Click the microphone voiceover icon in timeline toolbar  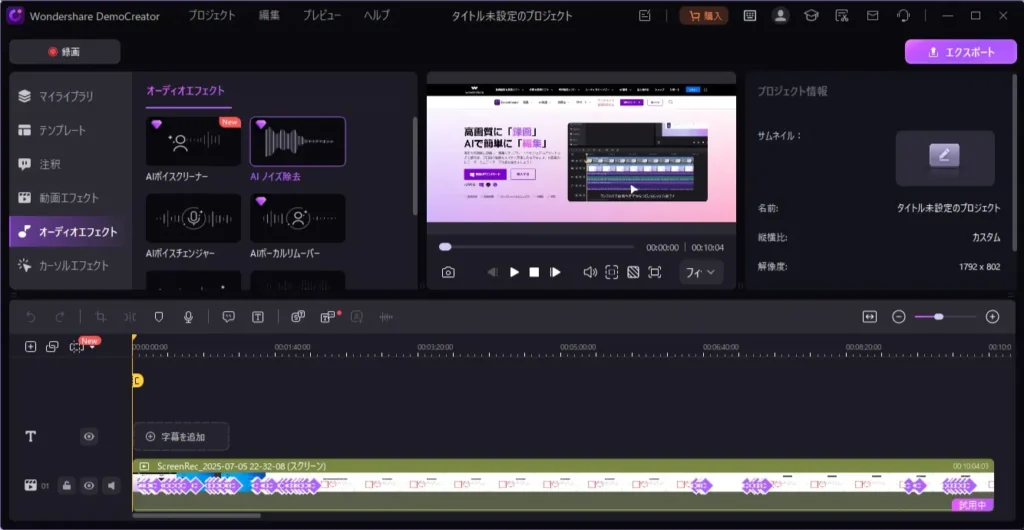[188, 317]
